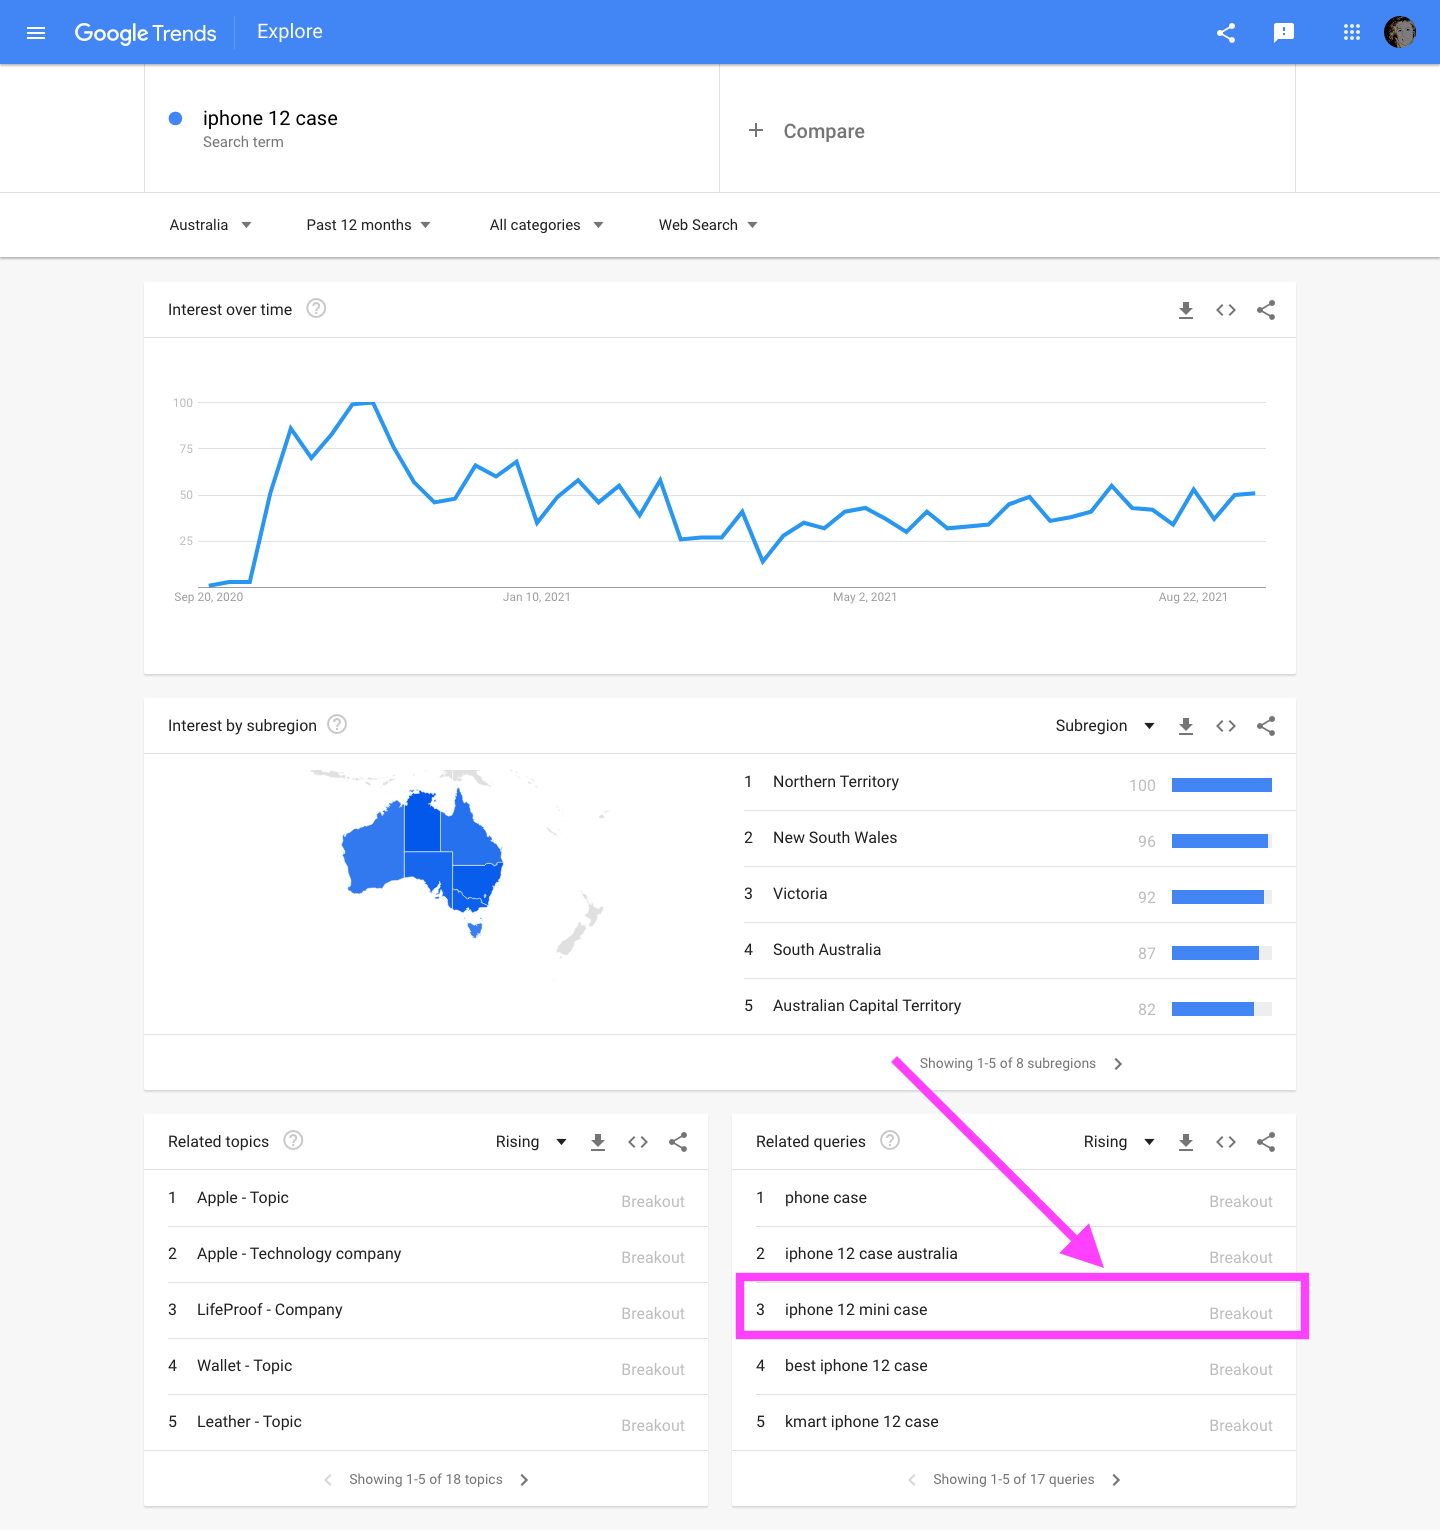The height and width of the screenshot is (1530, 1440).
Task: Share the Interest by subregion widget
Action: click(x=1266, y=726)
